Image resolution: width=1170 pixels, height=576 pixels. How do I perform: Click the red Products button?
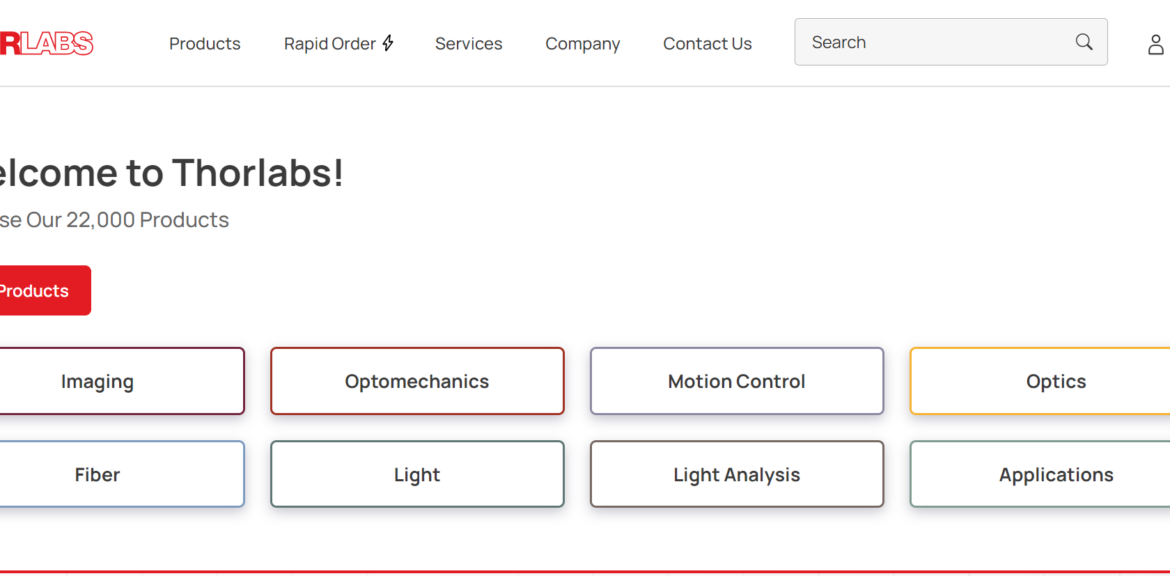(x=40, y=291)
